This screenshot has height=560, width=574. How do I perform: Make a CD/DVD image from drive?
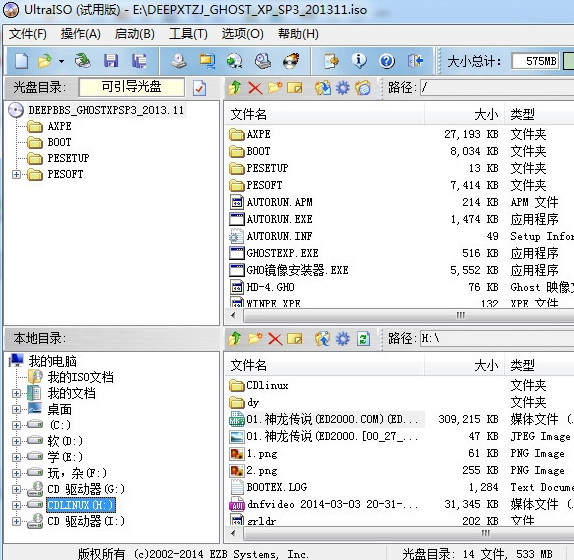[179, 61]
